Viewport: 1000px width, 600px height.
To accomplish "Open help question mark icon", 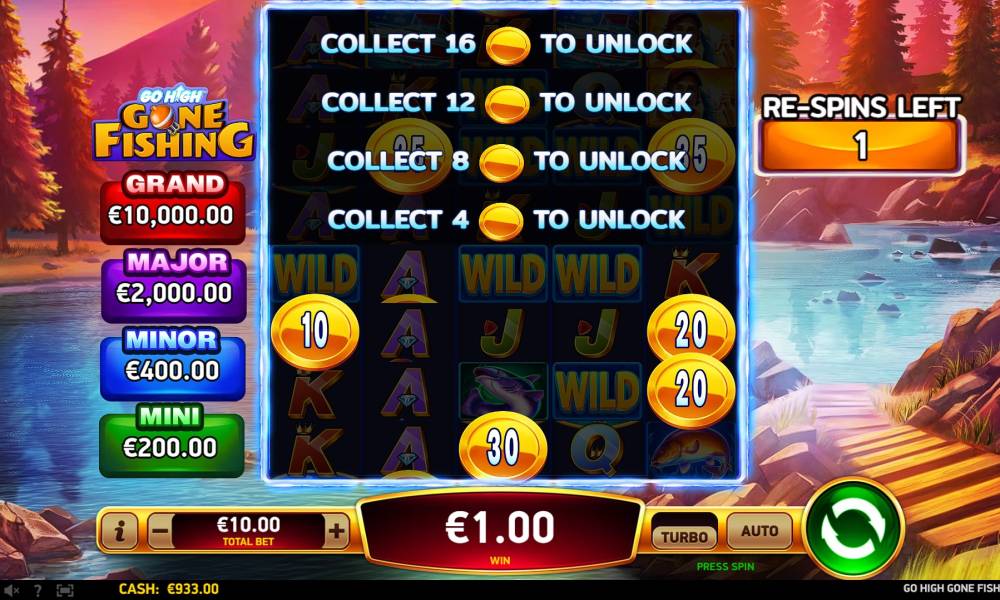I will point(38,590).
